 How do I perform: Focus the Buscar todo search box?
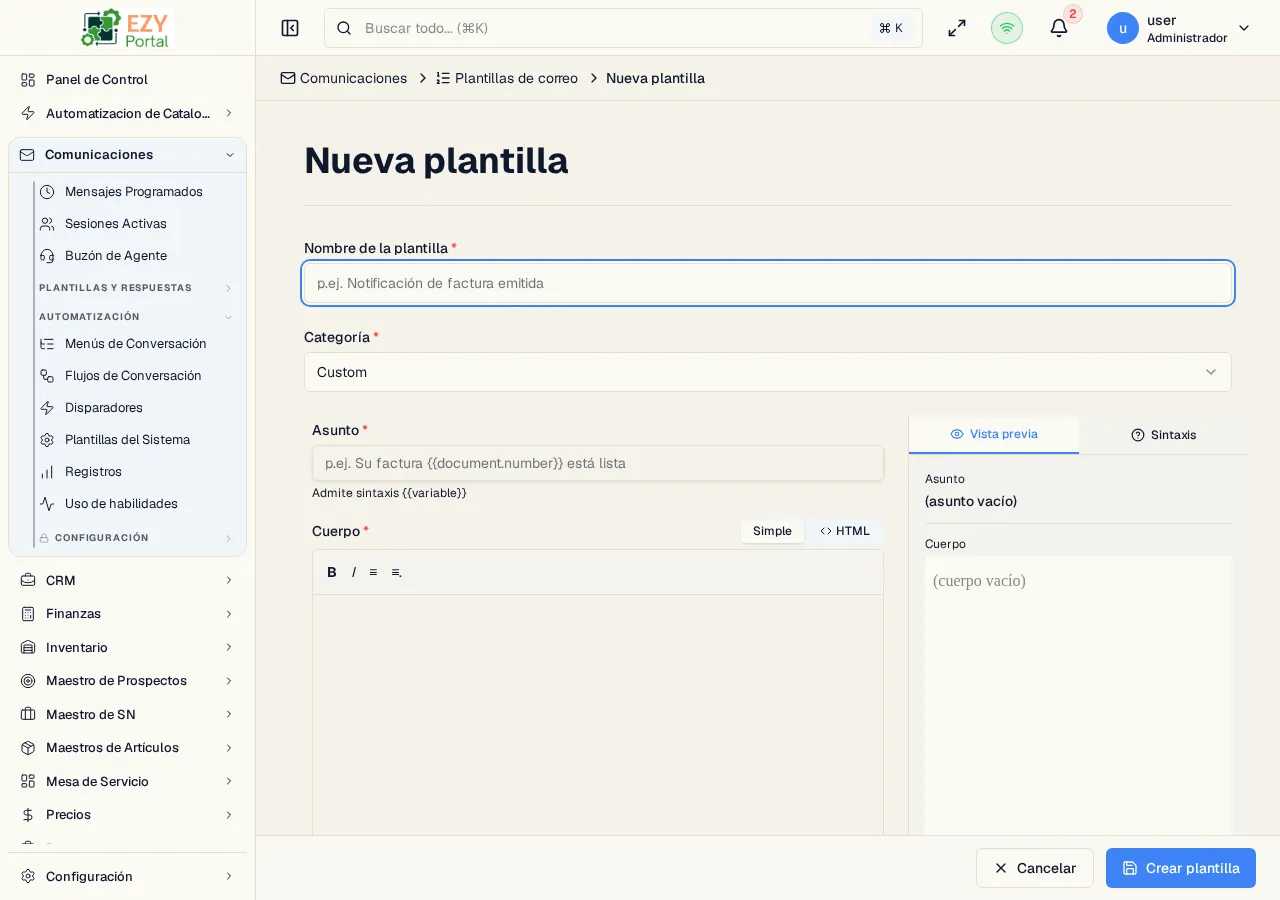[x=623, y=28]
